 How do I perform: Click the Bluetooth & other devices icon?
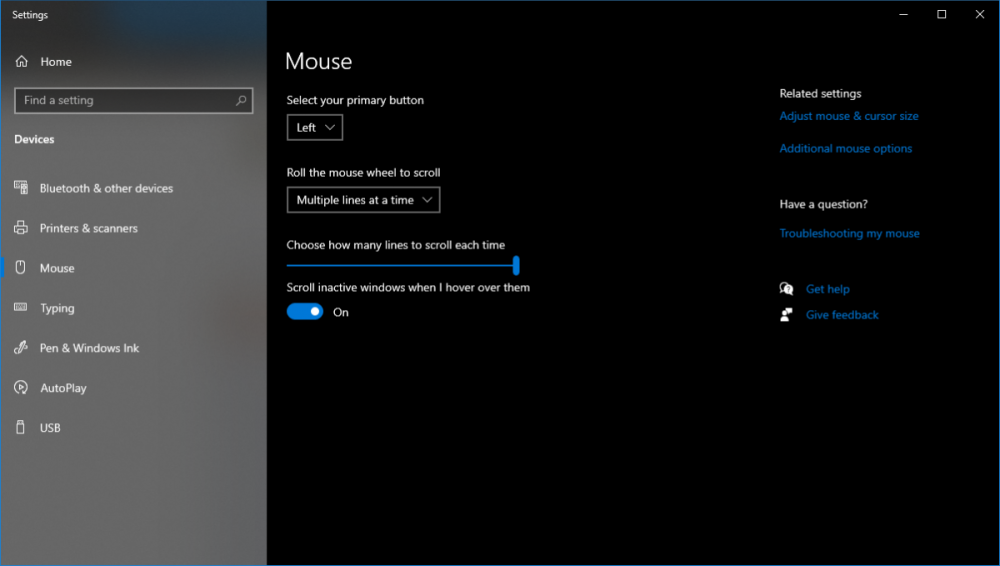tap(21, 188)
